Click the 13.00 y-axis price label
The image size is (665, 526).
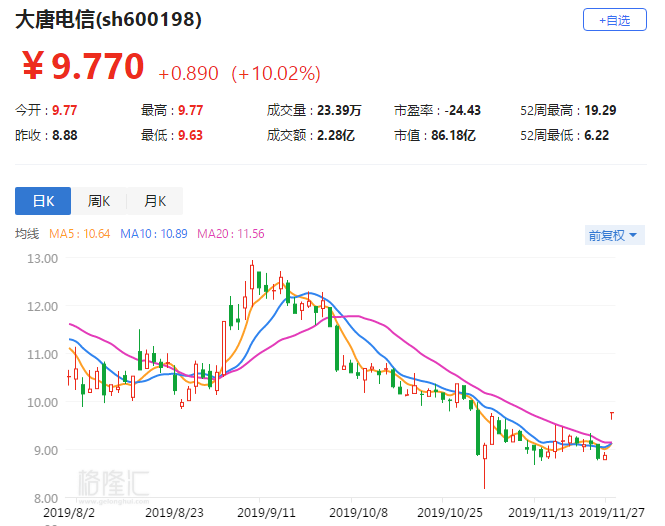coord(42,258)
